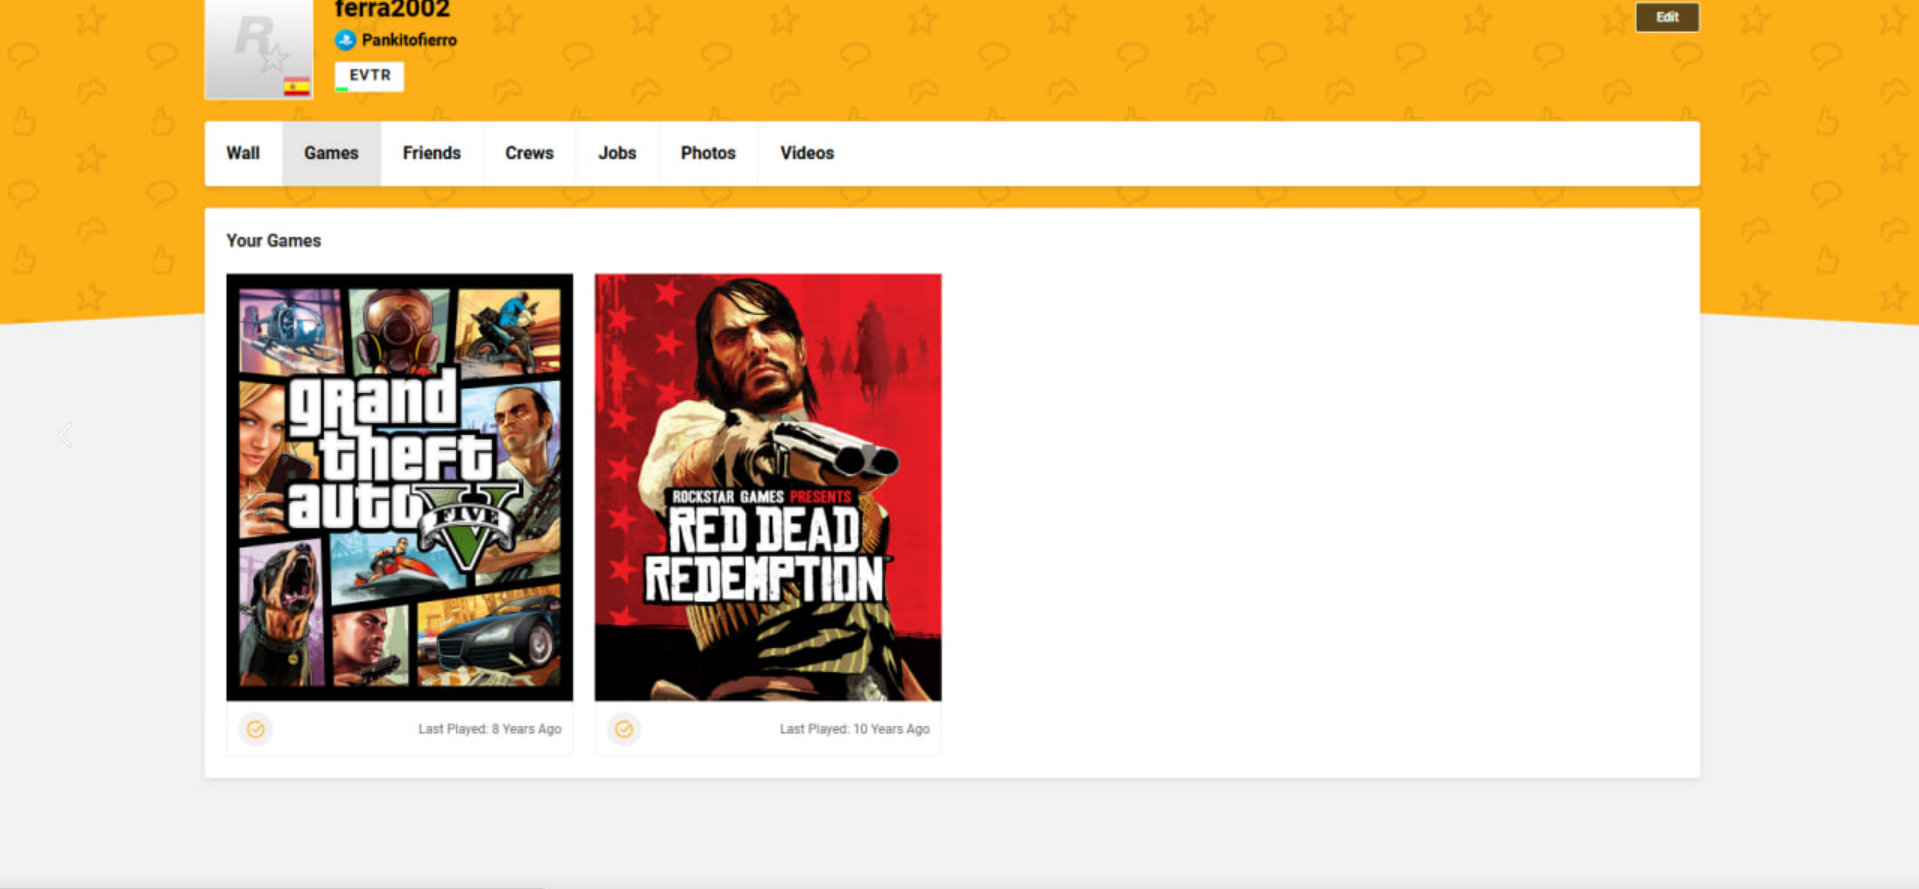Open the Videos tab
1919x889 pixels.
coord(807,153)
